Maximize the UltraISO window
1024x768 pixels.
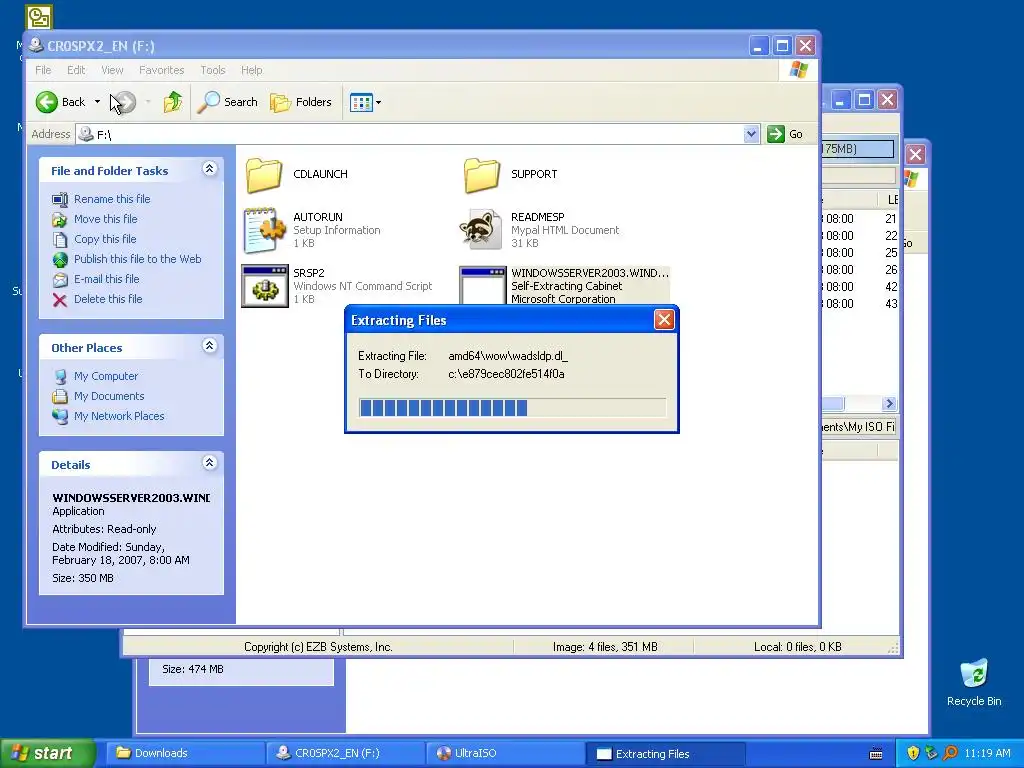864,100
